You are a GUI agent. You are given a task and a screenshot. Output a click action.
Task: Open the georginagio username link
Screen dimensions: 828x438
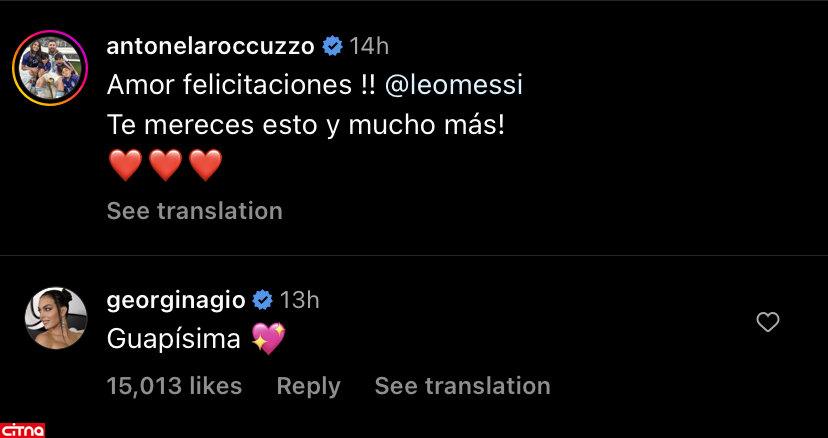pos(175,299)
